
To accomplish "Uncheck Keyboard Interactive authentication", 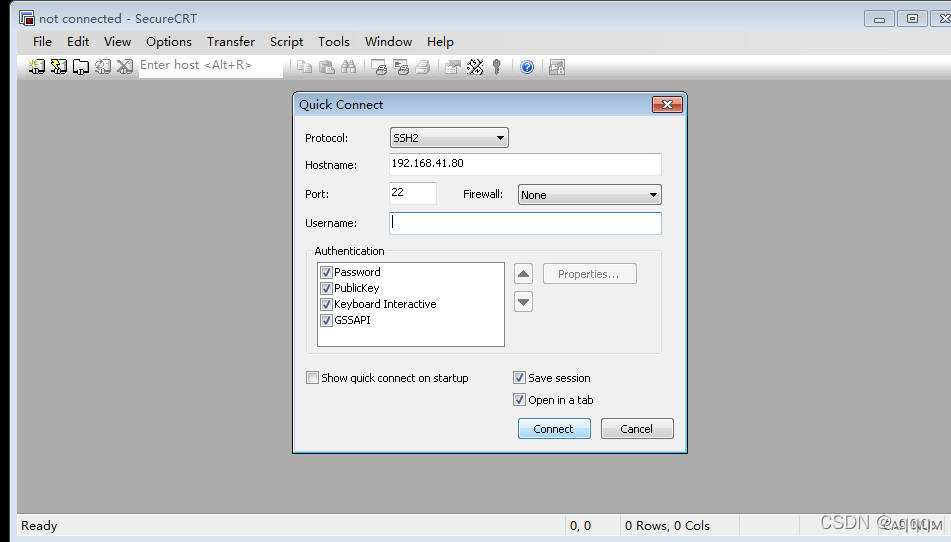I will pos(326,304).
